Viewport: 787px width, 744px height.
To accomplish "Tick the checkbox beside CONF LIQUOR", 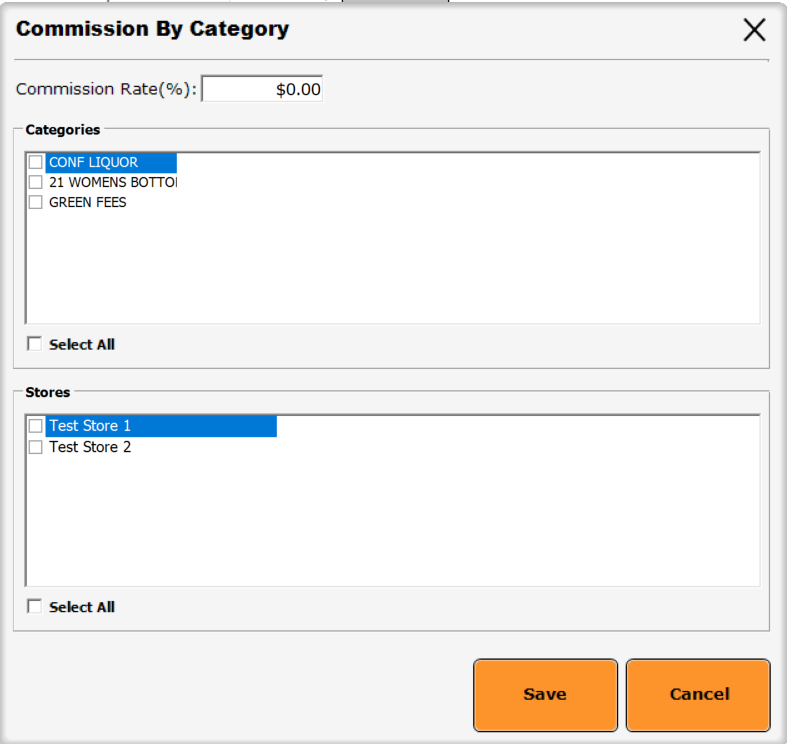I will (36, 162).
